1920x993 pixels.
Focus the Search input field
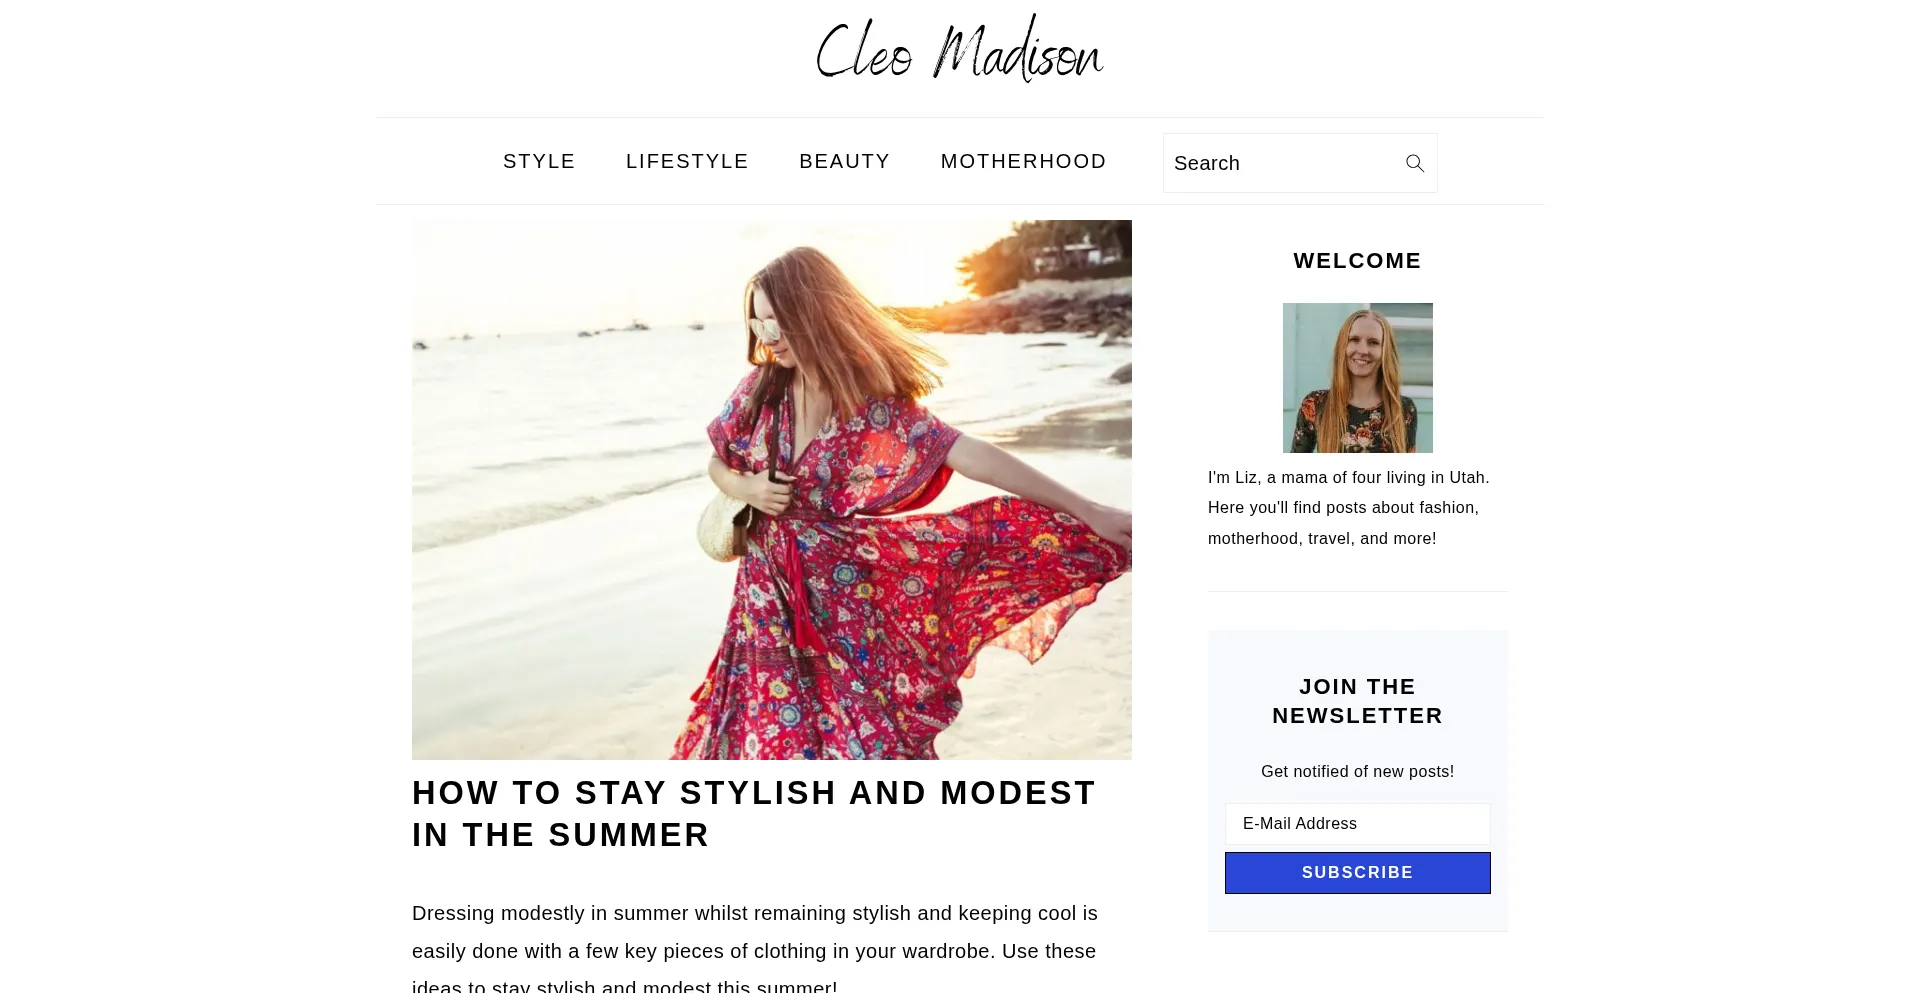coord(1283,163)
